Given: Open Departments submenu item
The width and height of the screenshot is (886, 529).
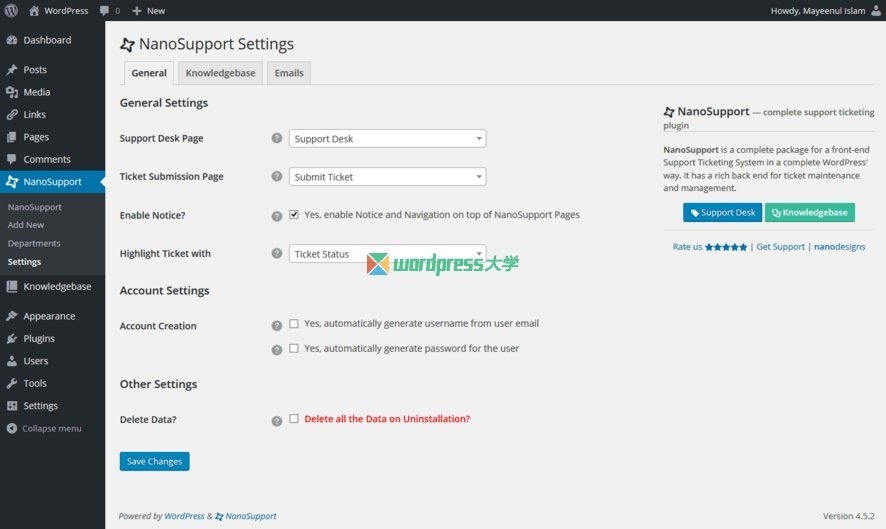Looking at the screenshot, I should click(34, 243).
